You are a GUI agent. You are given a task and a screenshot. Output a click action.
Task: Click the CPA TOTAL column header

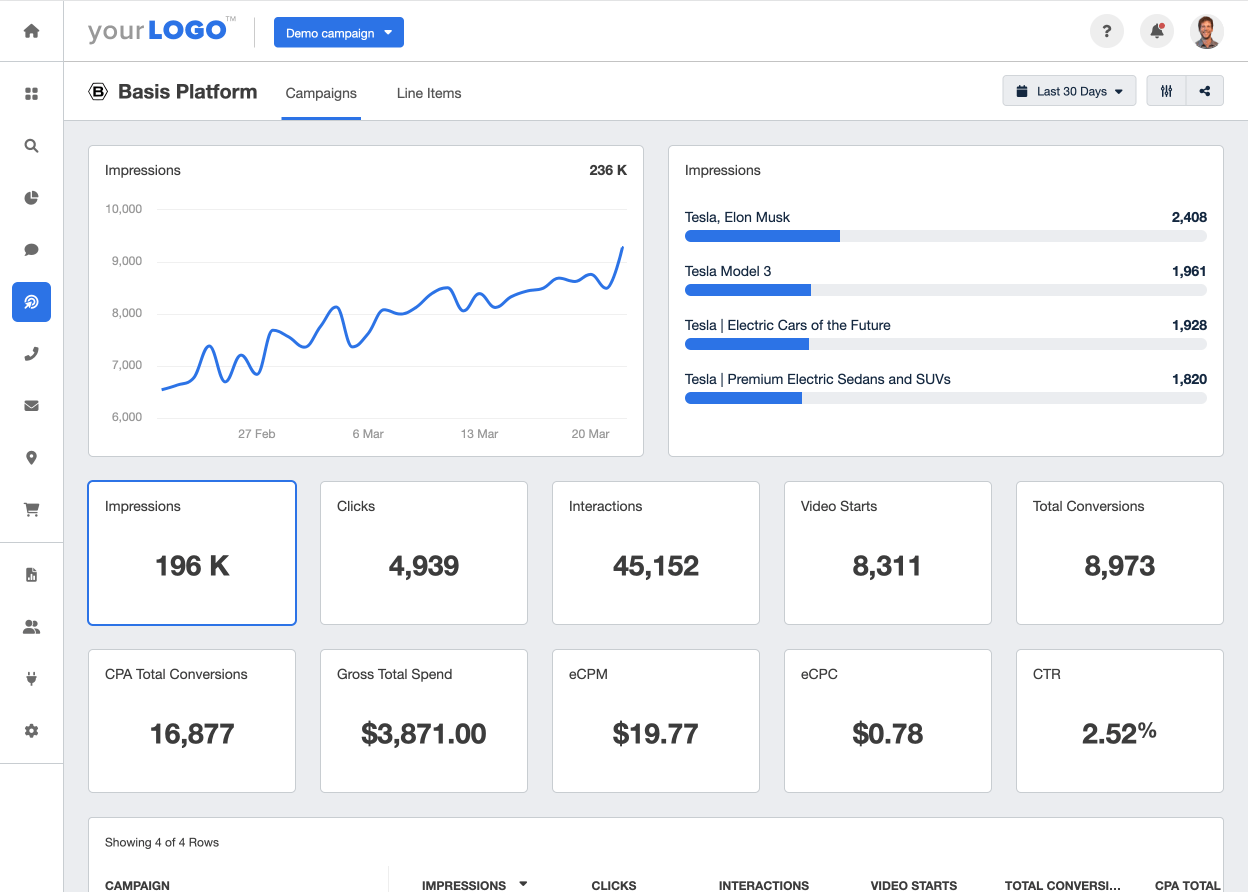1187,885
